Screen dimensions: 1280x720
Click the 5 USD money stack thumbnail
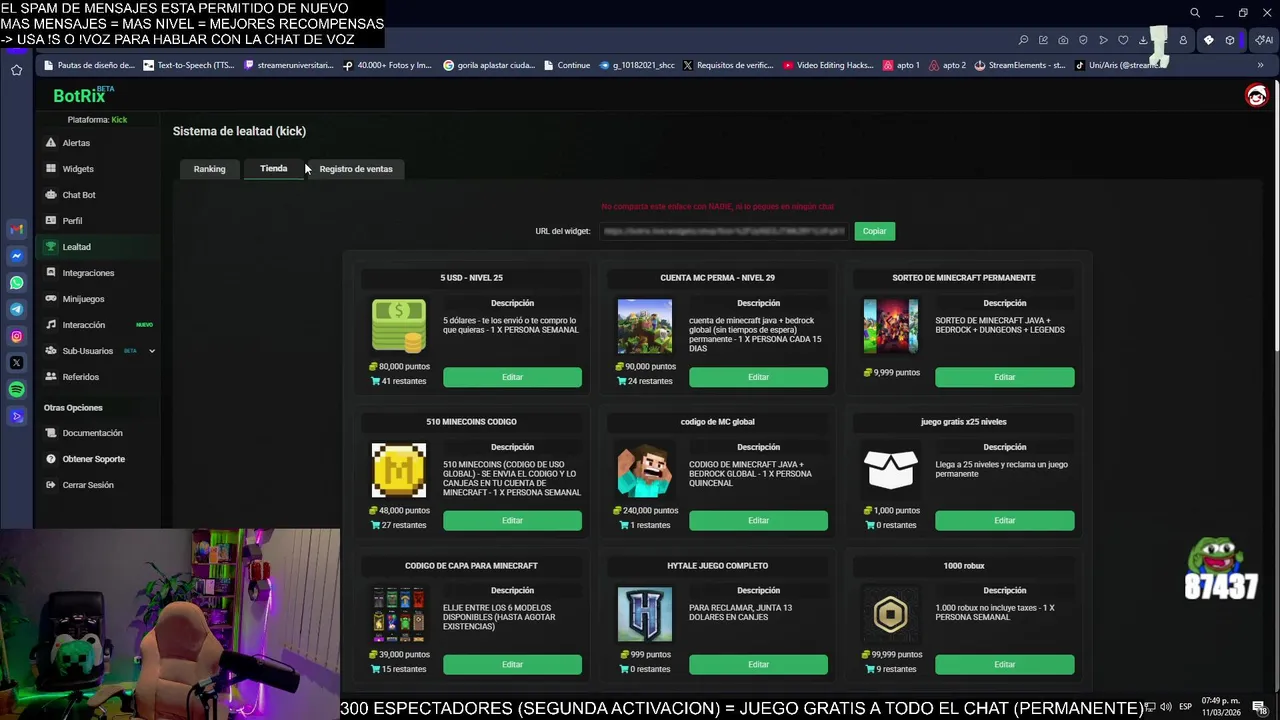[399, 326]
